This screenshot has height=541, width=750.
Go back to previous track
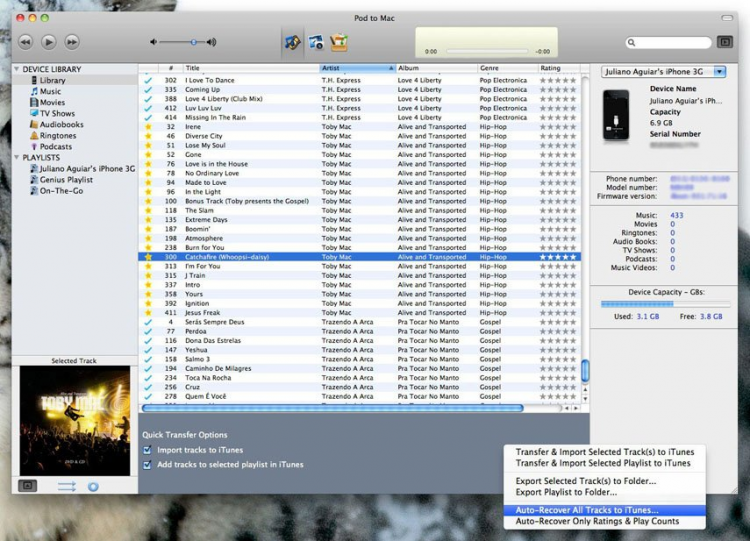(25, 42)
